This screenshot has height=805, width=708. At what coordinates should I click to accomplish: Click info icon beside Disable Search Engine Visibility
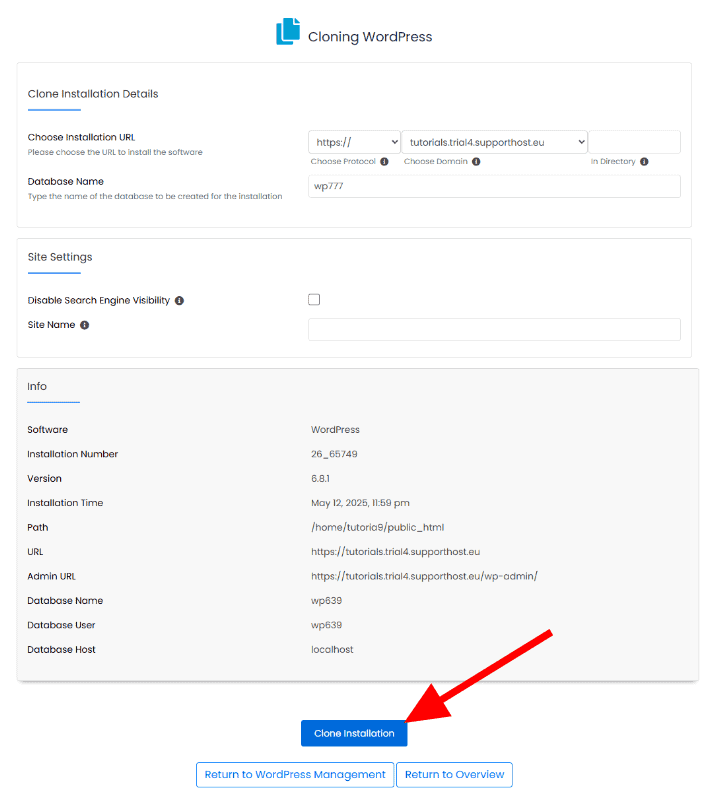click(179, 300)
